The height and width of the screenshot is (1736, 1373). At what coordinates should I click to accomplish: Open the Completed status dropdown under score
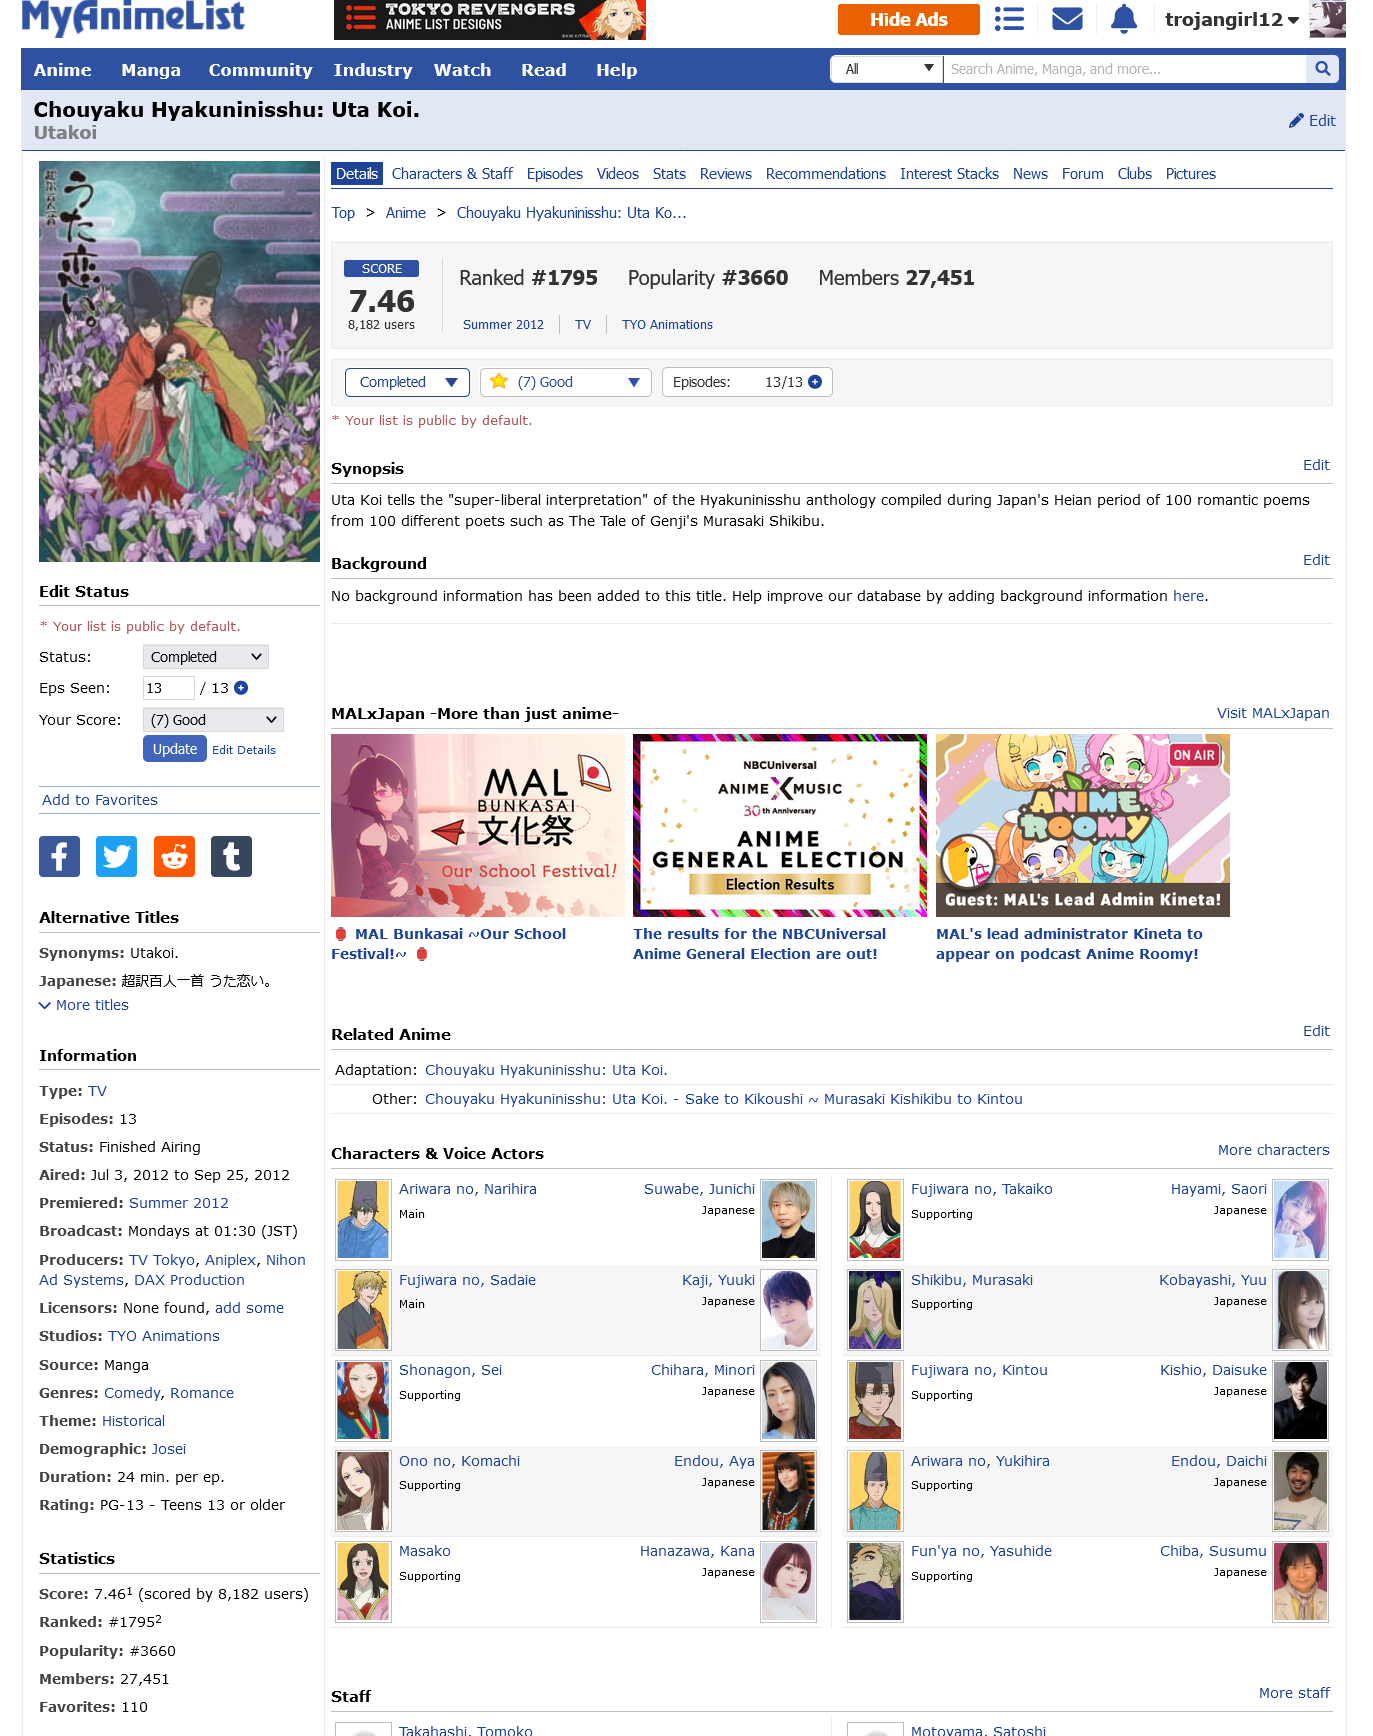pyautogui.click(x=407, y=382)
